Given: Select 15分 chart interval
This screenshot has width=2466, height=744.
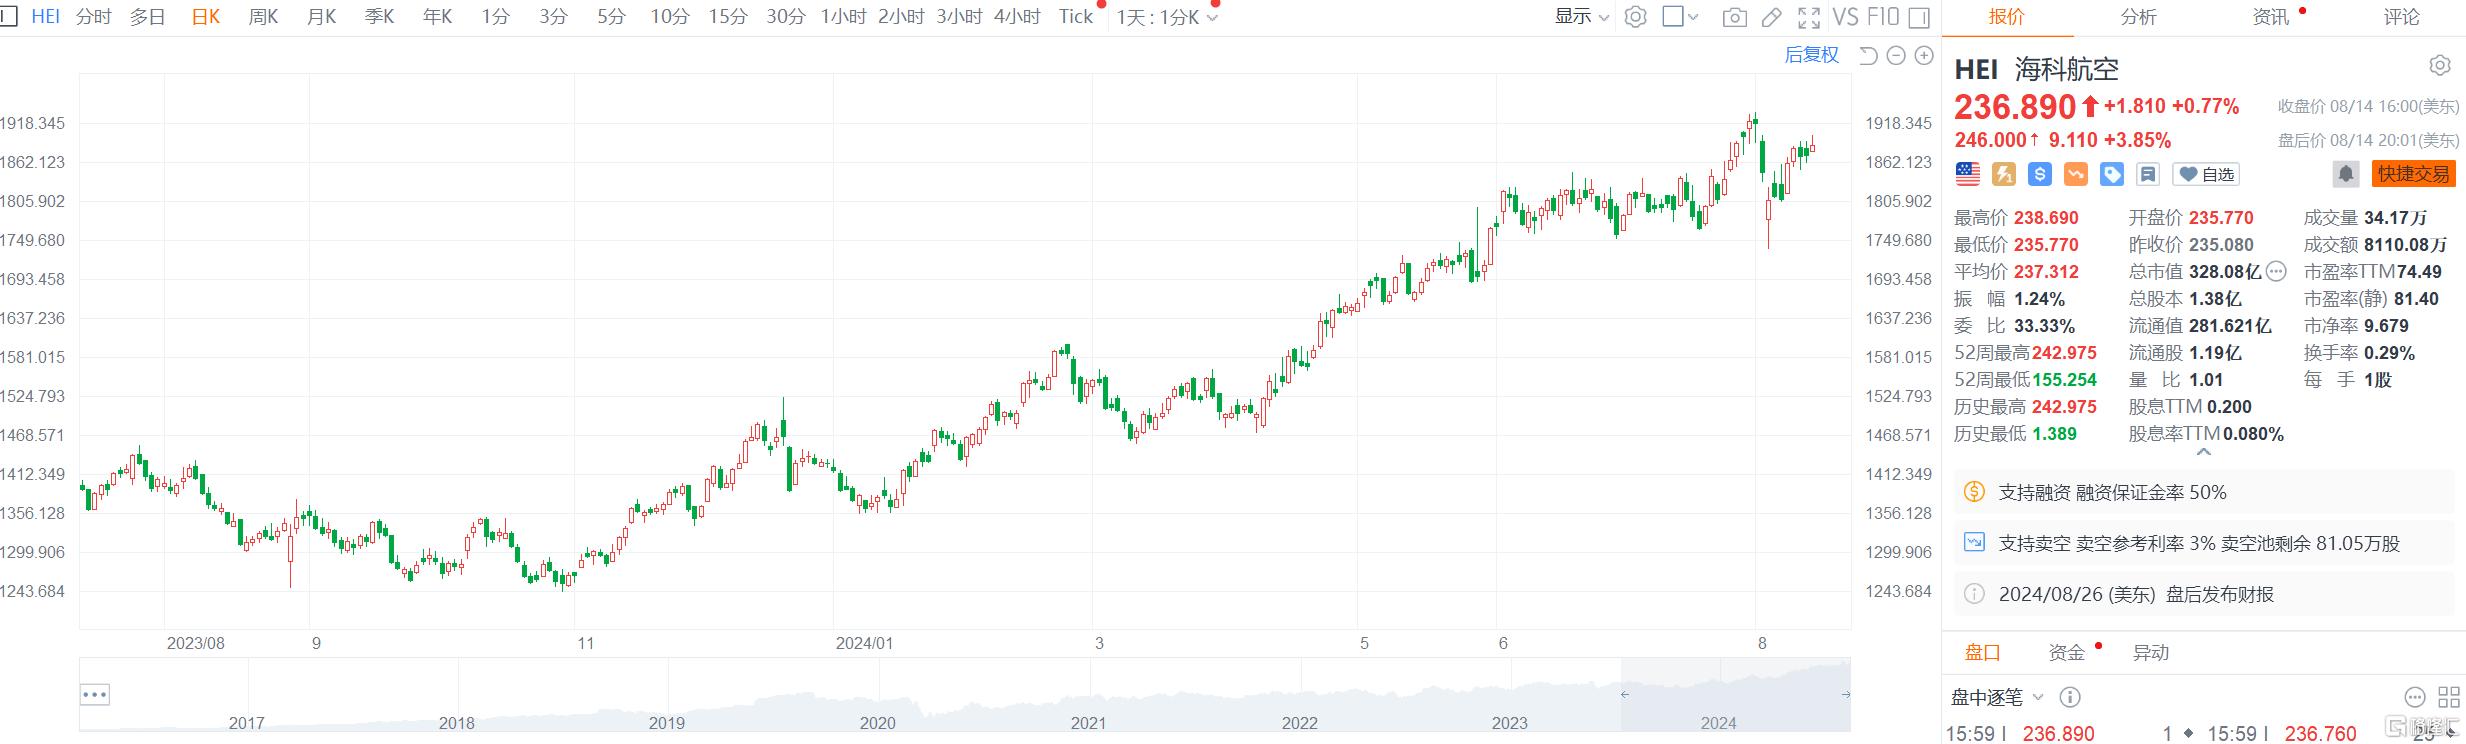Looking at the screenshot, I should (728, 17).
